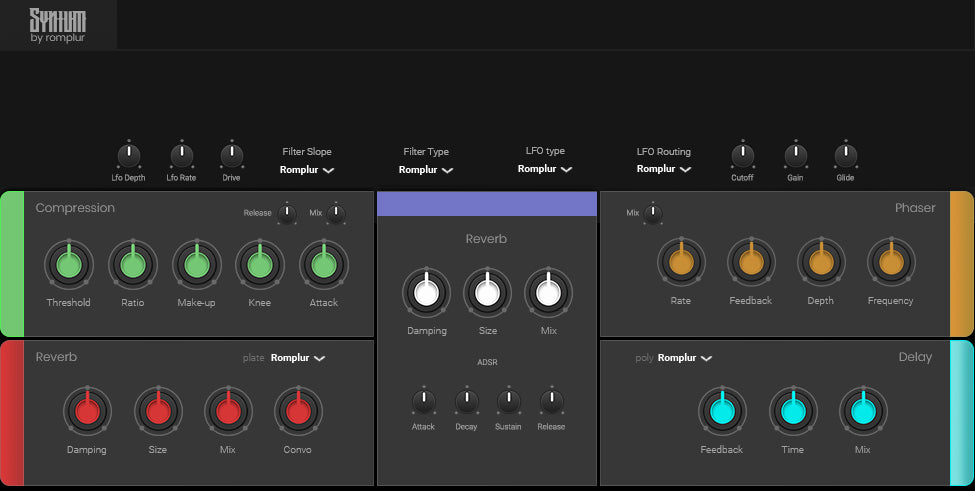Click the red Damping knob
Screen dimensions: 975x491
point(87,411)
